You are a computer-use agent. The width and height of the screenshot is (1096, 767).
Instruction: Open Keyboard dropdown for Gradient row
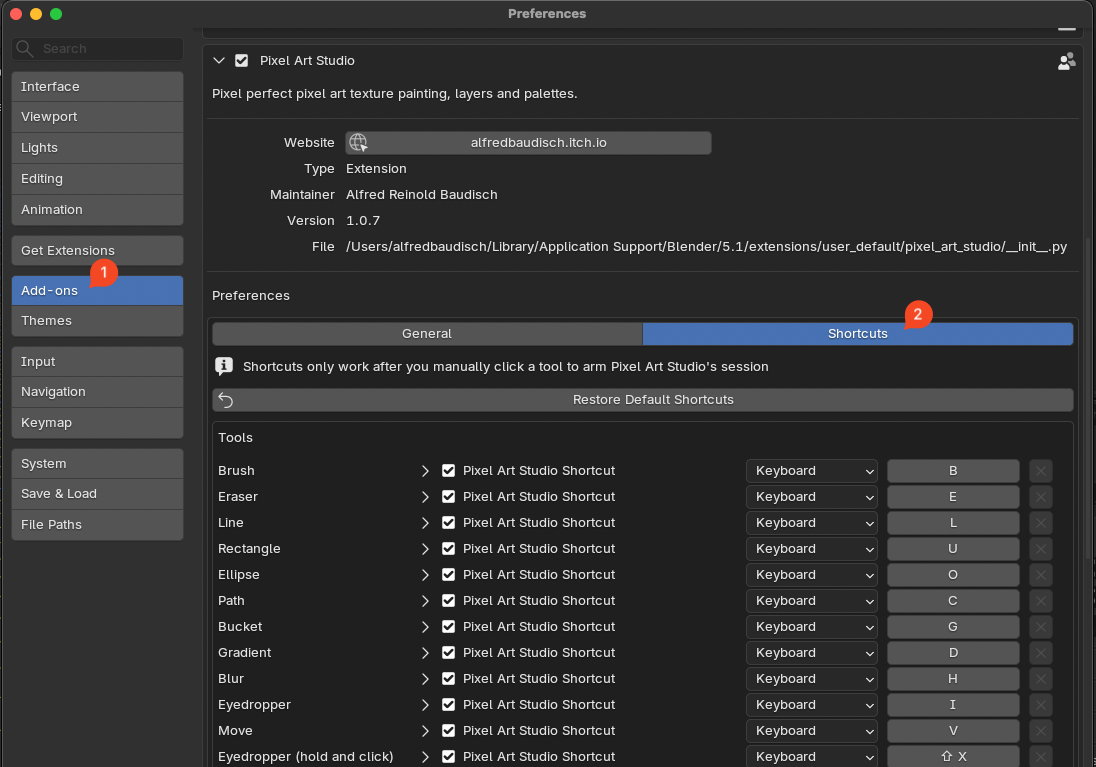812,652
